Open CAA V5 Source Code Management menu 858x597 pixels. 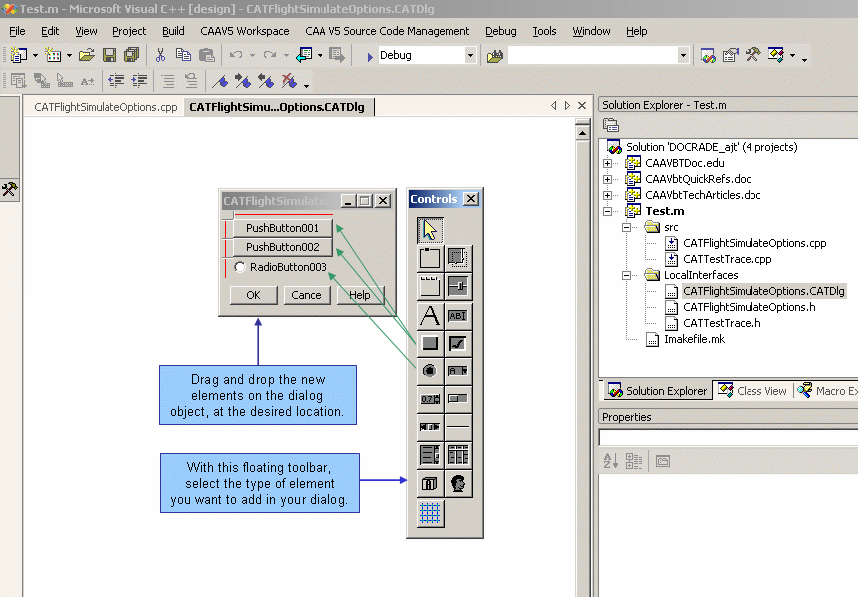387,31
